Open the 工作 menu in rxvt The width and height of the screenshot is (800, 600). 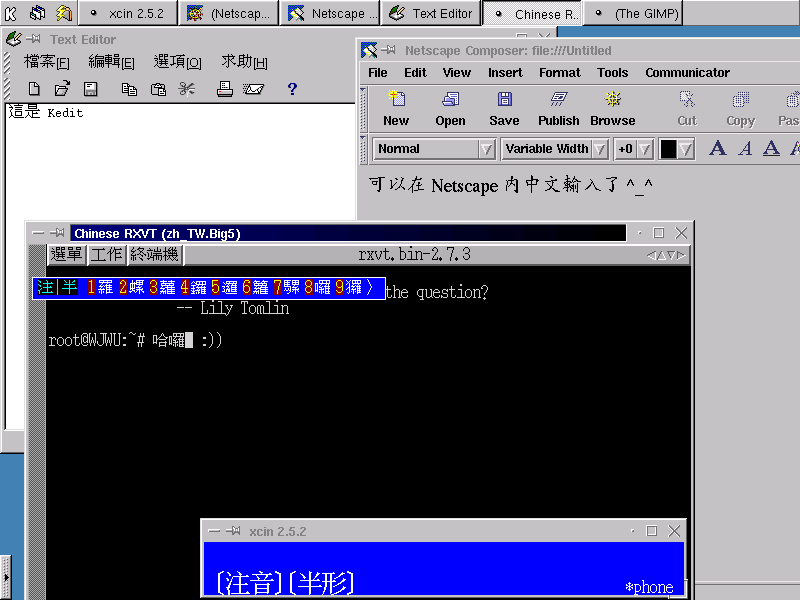click(x=106, y=255)
